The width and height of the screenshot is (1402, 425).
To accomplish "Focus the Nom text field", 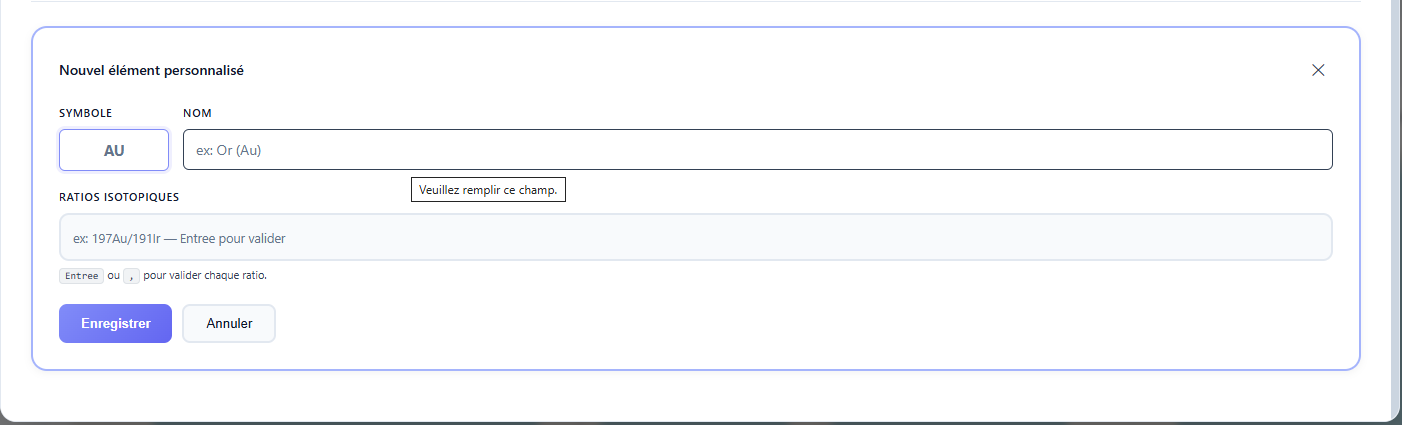I will coord(757,150).
